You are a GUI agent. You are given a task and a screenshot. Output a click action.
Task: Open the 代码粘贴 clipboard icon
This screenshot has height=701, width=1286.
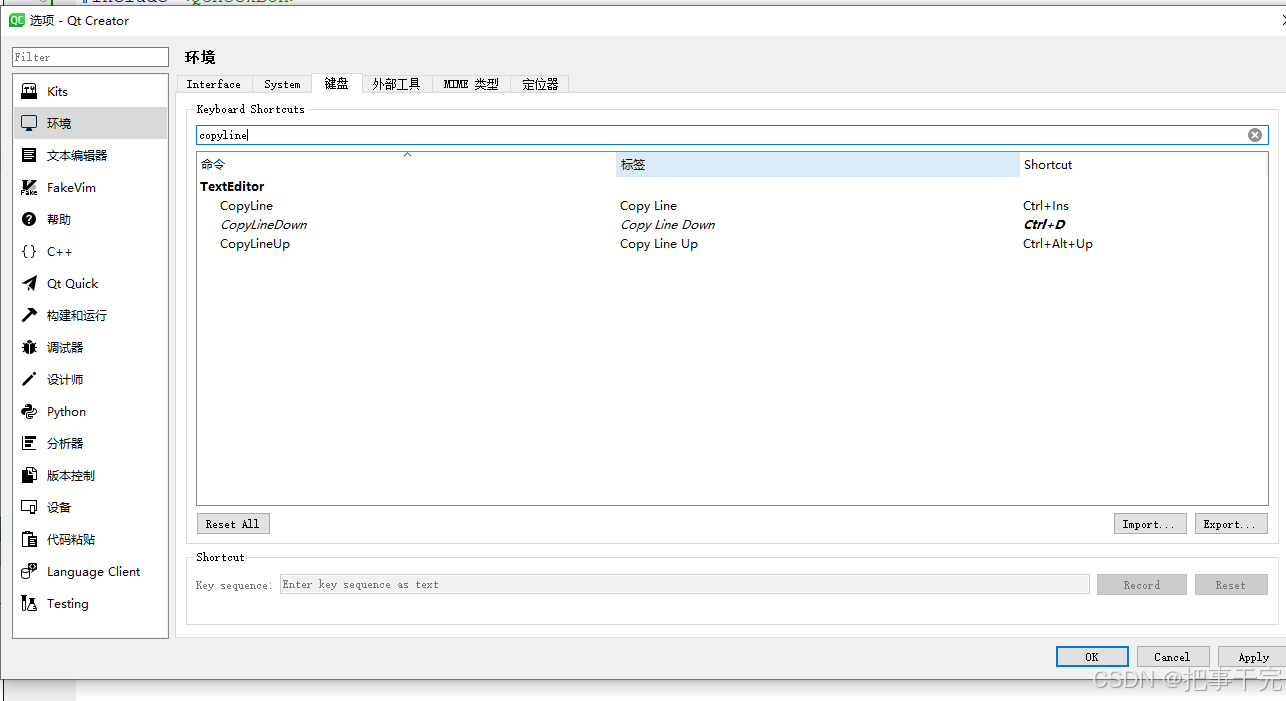(x=29, y=539)
